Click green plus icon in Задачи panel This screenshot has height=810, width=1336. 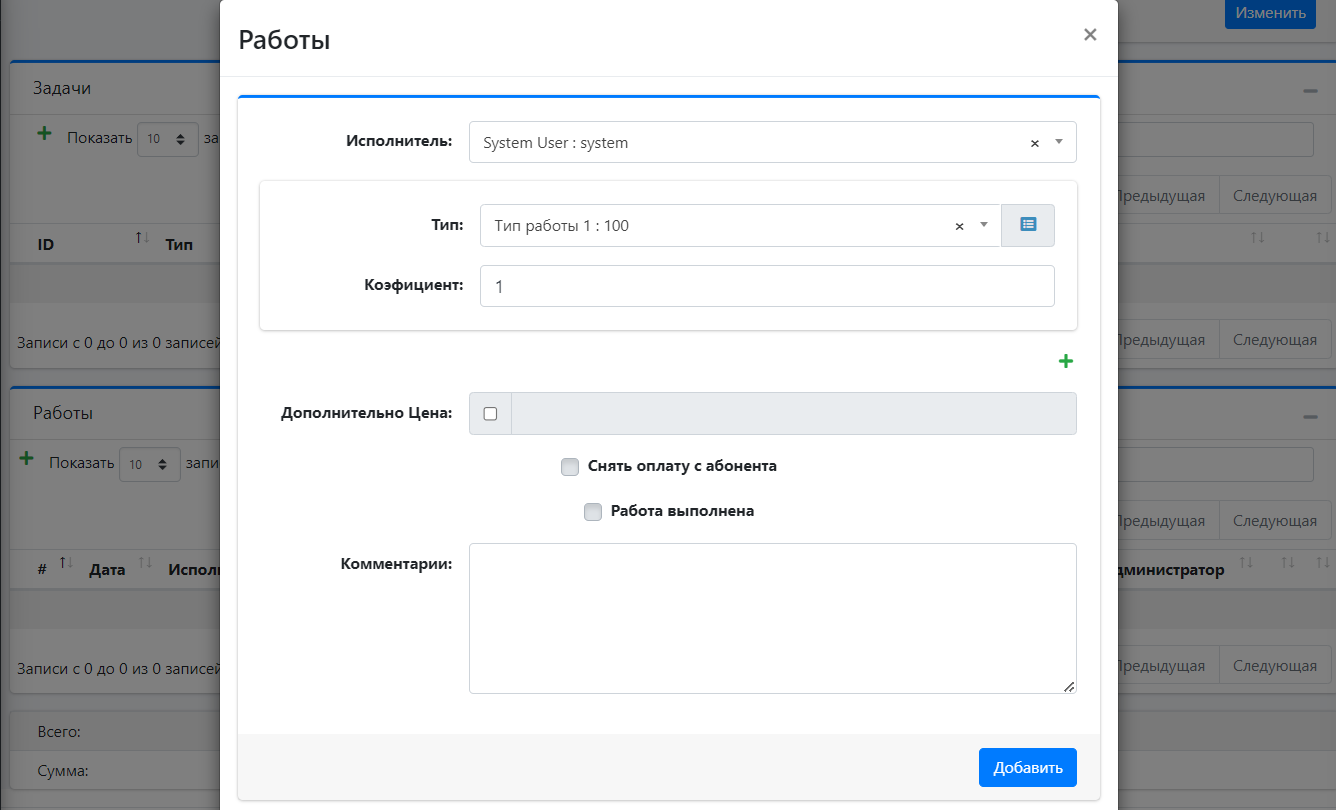click(44, 134)
